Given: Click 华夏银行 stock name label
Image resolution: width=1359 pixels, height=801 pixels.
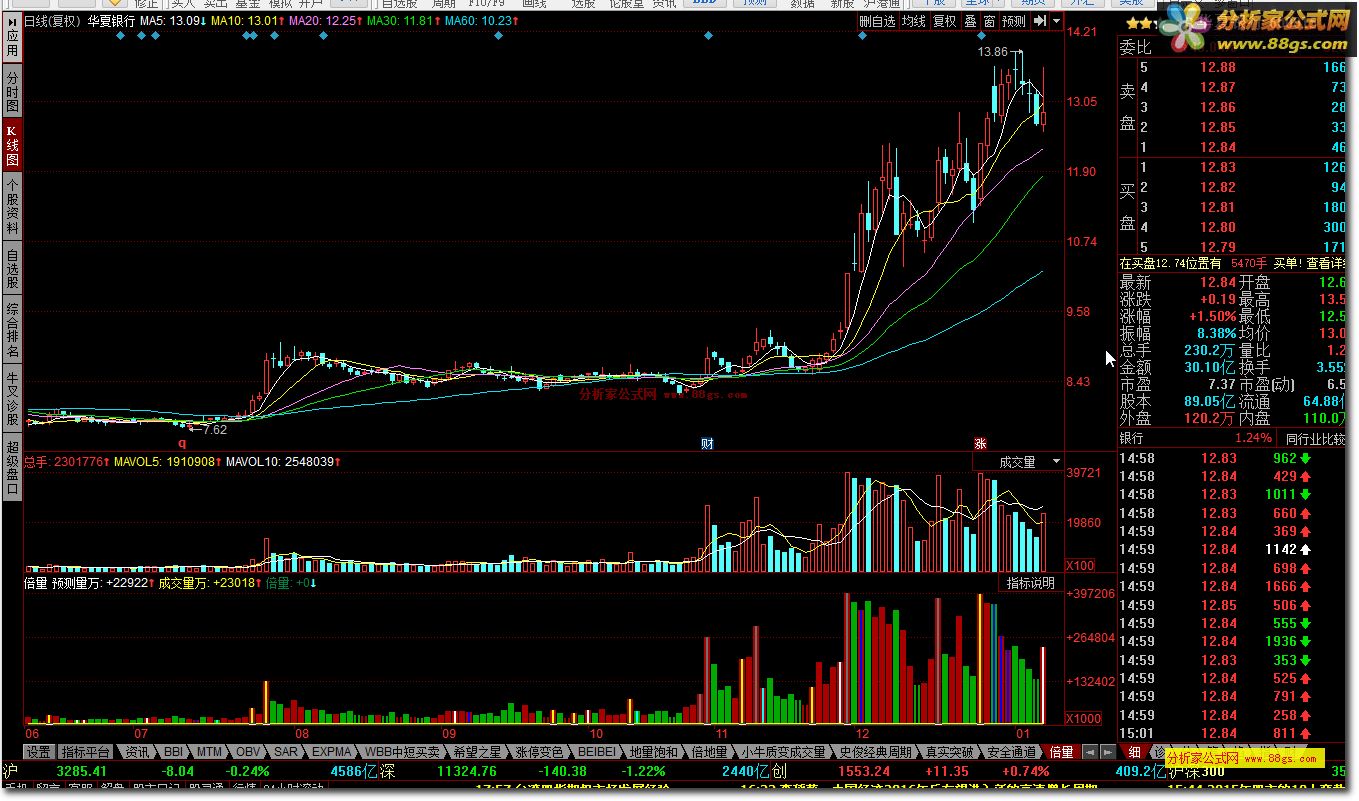Looking at the screenshot, I should 111,20.
